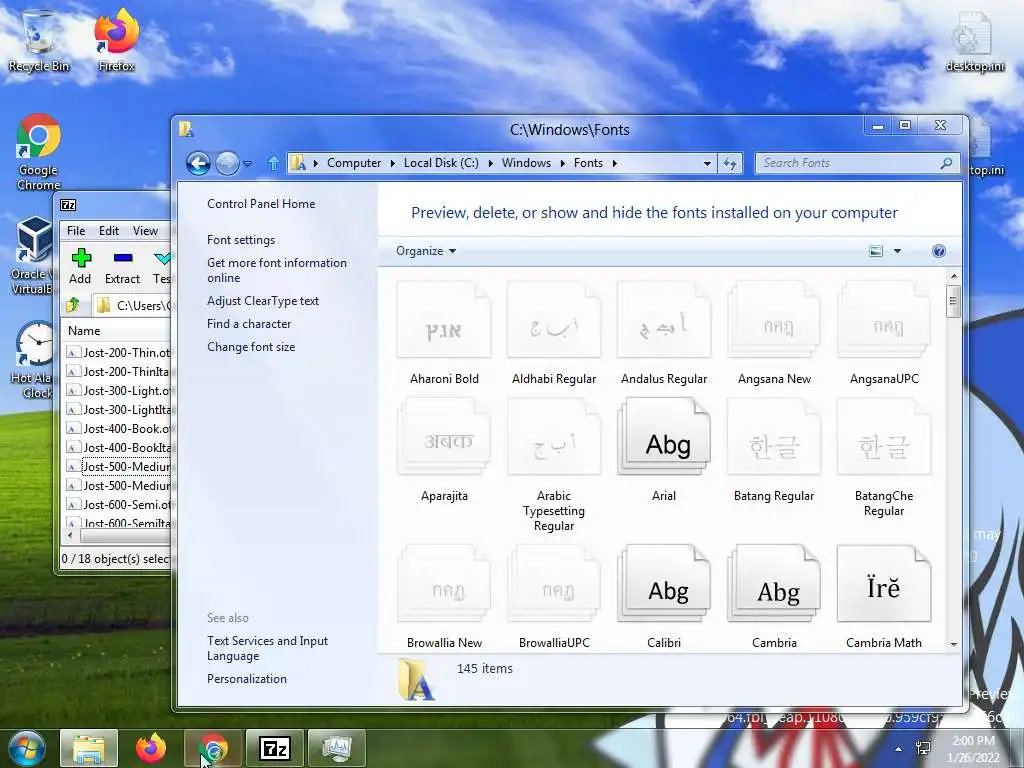
Task: Expand the Windows breadcrumb arrow
Action: pos(562,163)
